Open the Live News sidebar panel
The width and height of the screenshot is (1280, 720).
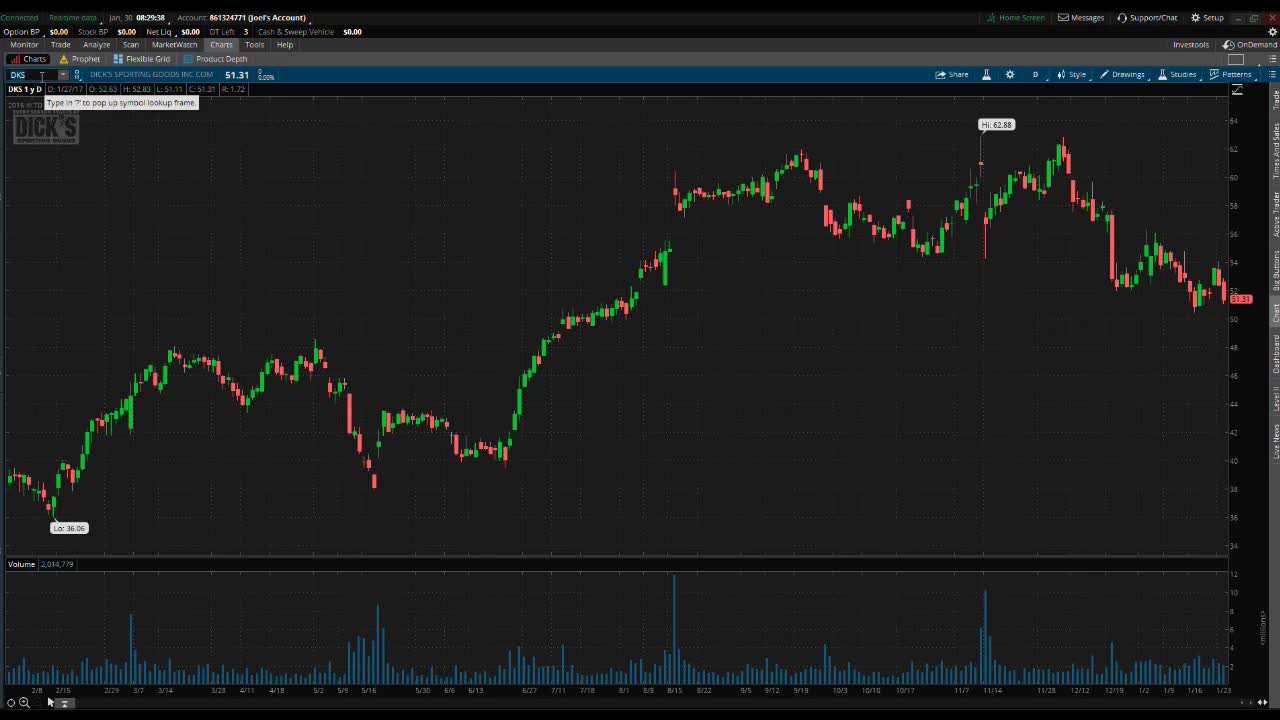(1275, 441)
